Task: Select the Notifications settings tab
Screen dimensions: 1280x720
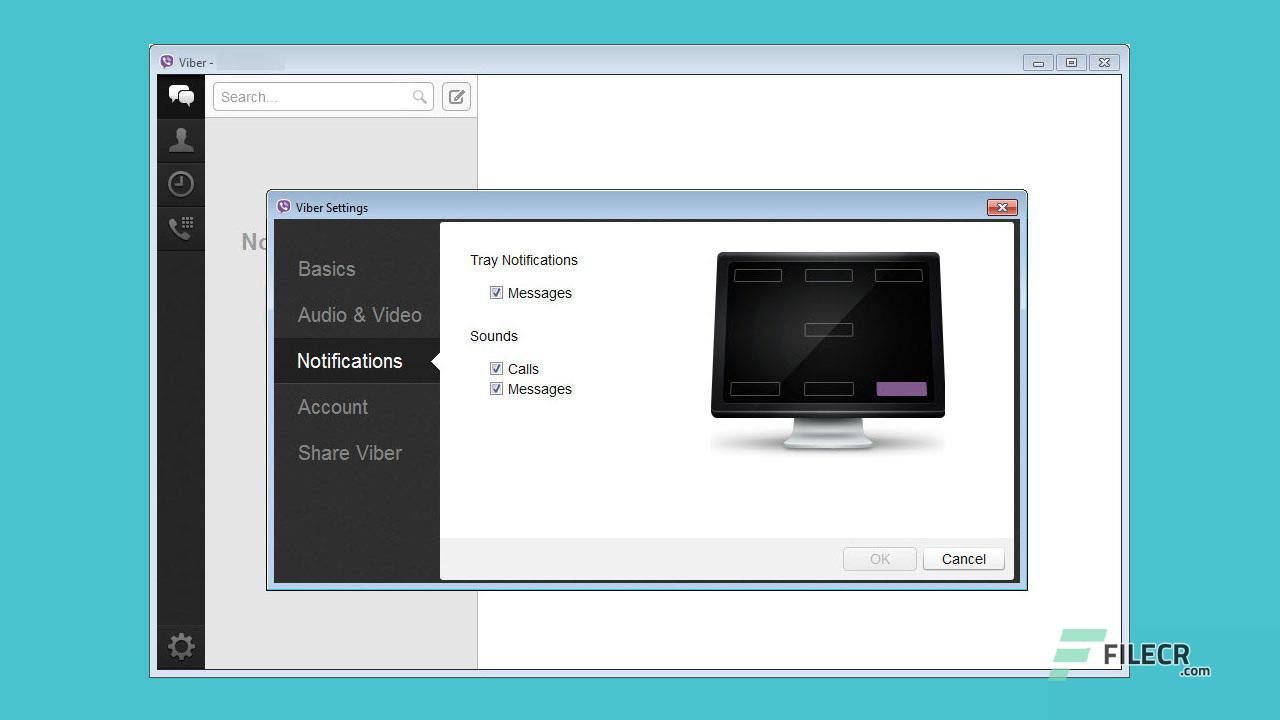Action: coord(357,361)
